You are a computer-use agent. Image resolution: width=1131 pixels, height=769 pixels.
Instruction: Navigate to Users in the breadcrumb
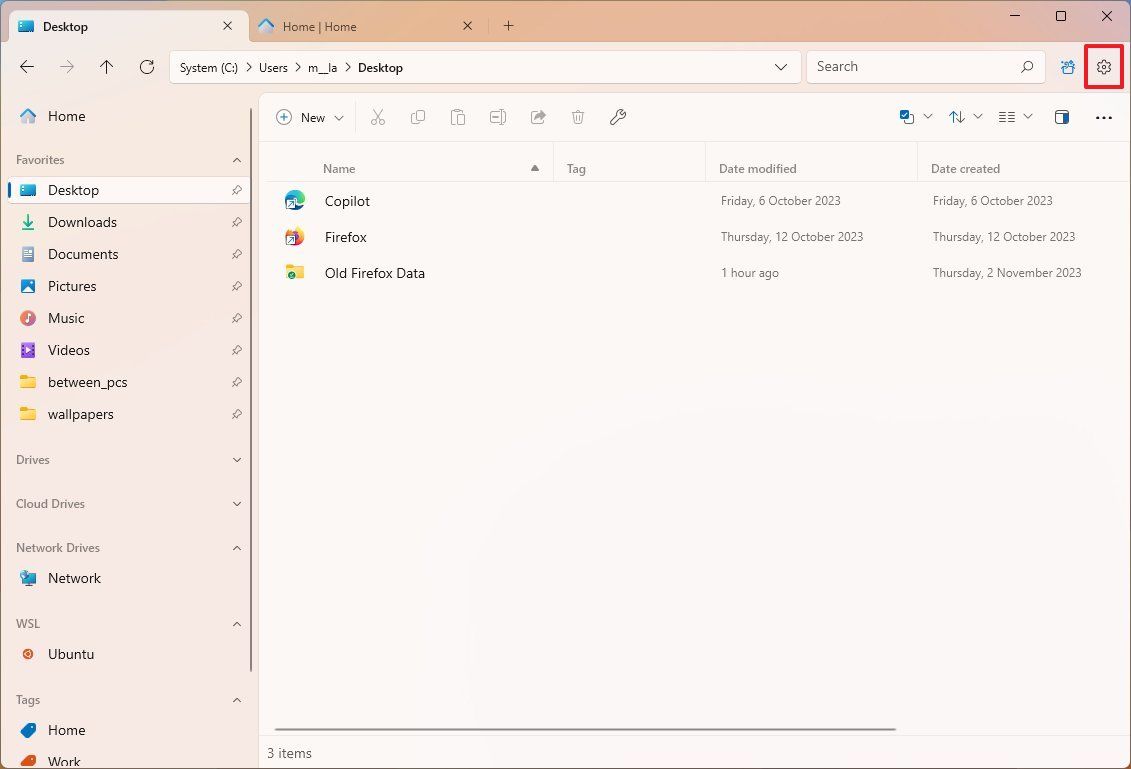click(x=272, y=67)
